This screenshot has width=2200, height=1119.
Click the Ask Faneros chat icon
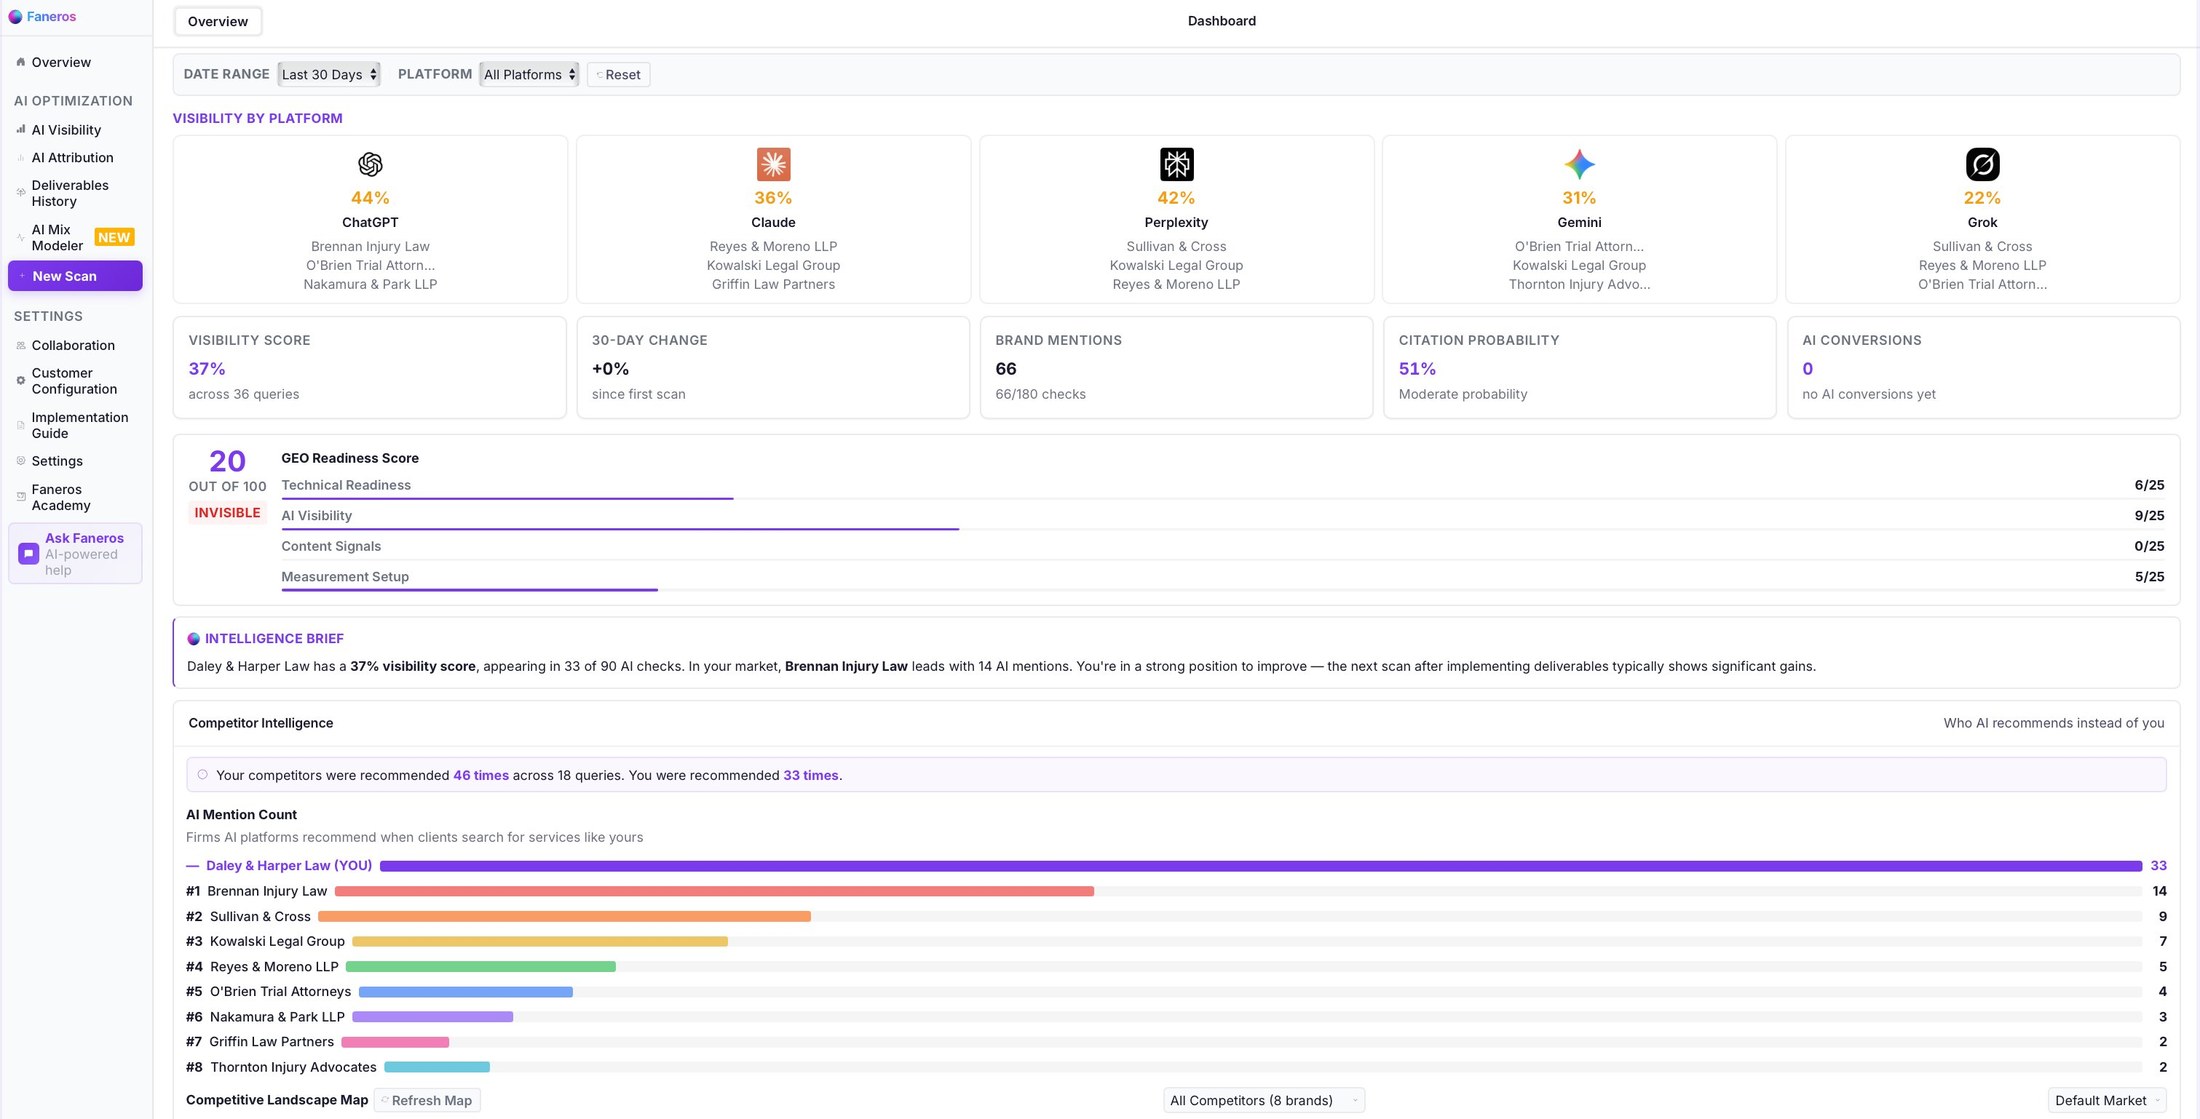pos(28,554)
